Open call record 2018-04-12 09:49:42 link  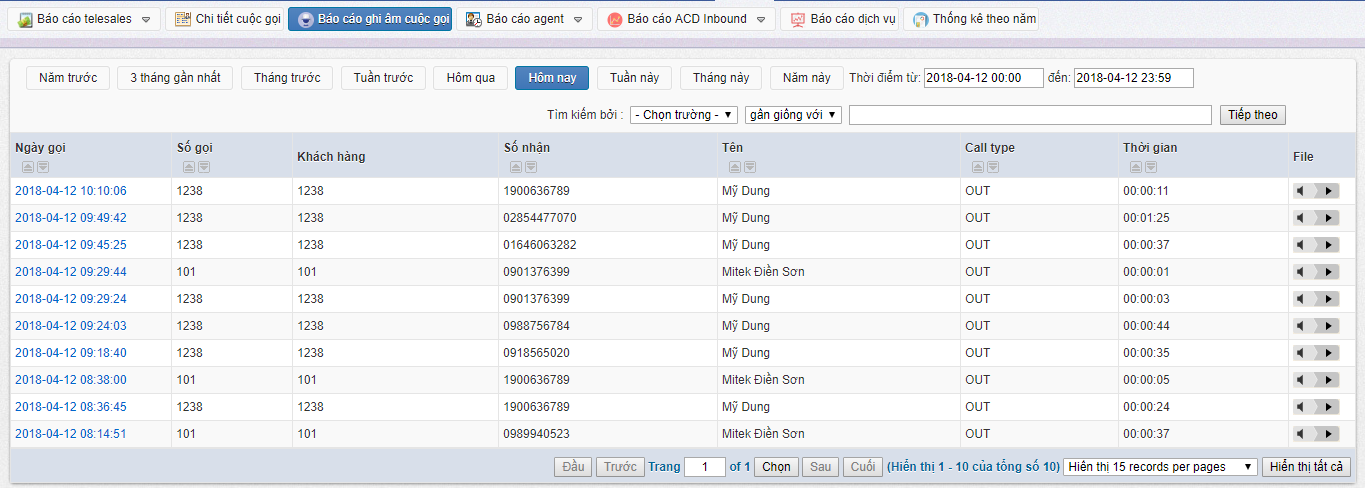click(71, 218)
